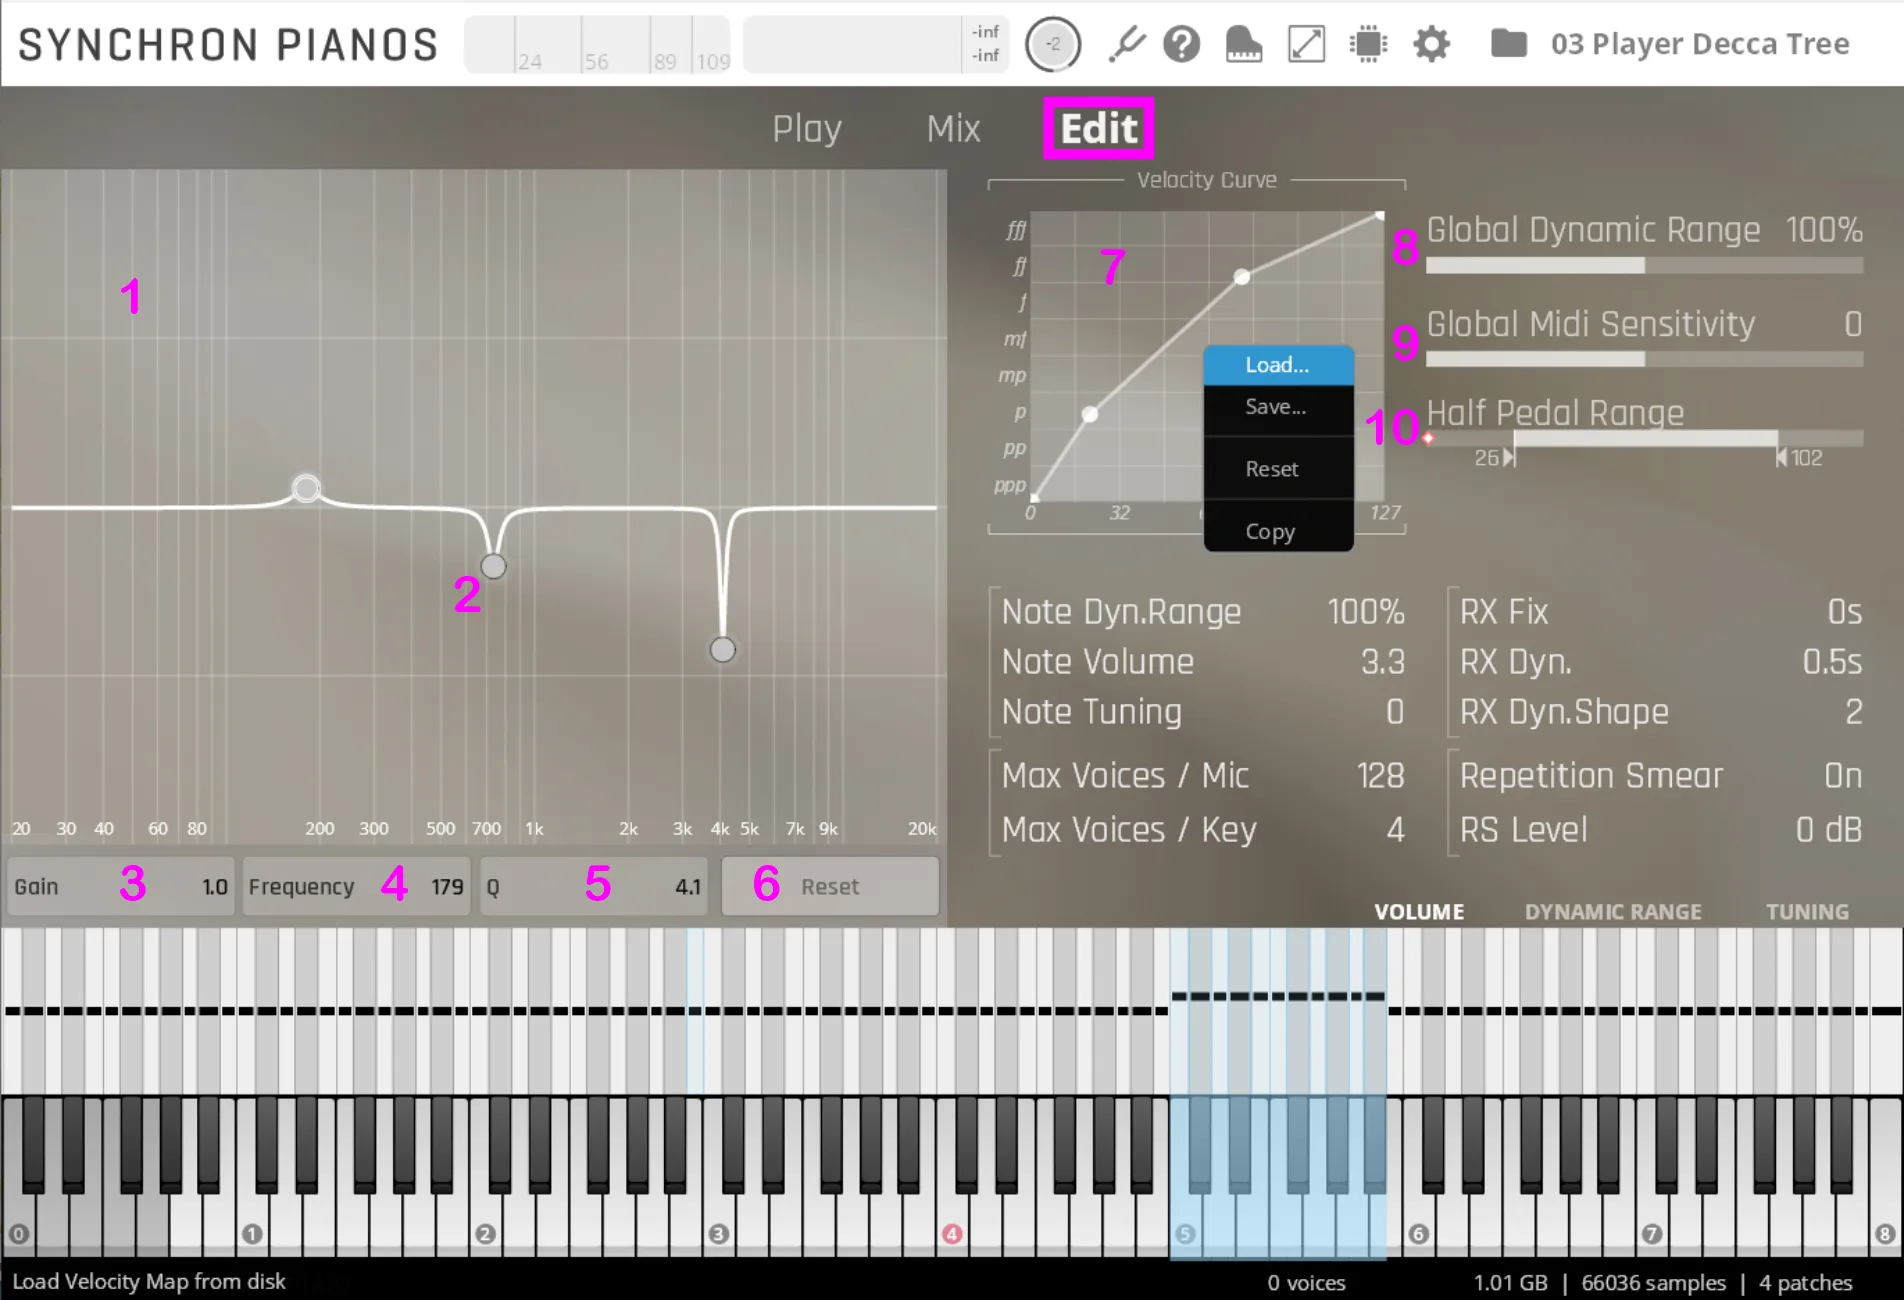Click the CPU chip icon
This screenshot has height=1300, width=1904.
(1368, 44)
